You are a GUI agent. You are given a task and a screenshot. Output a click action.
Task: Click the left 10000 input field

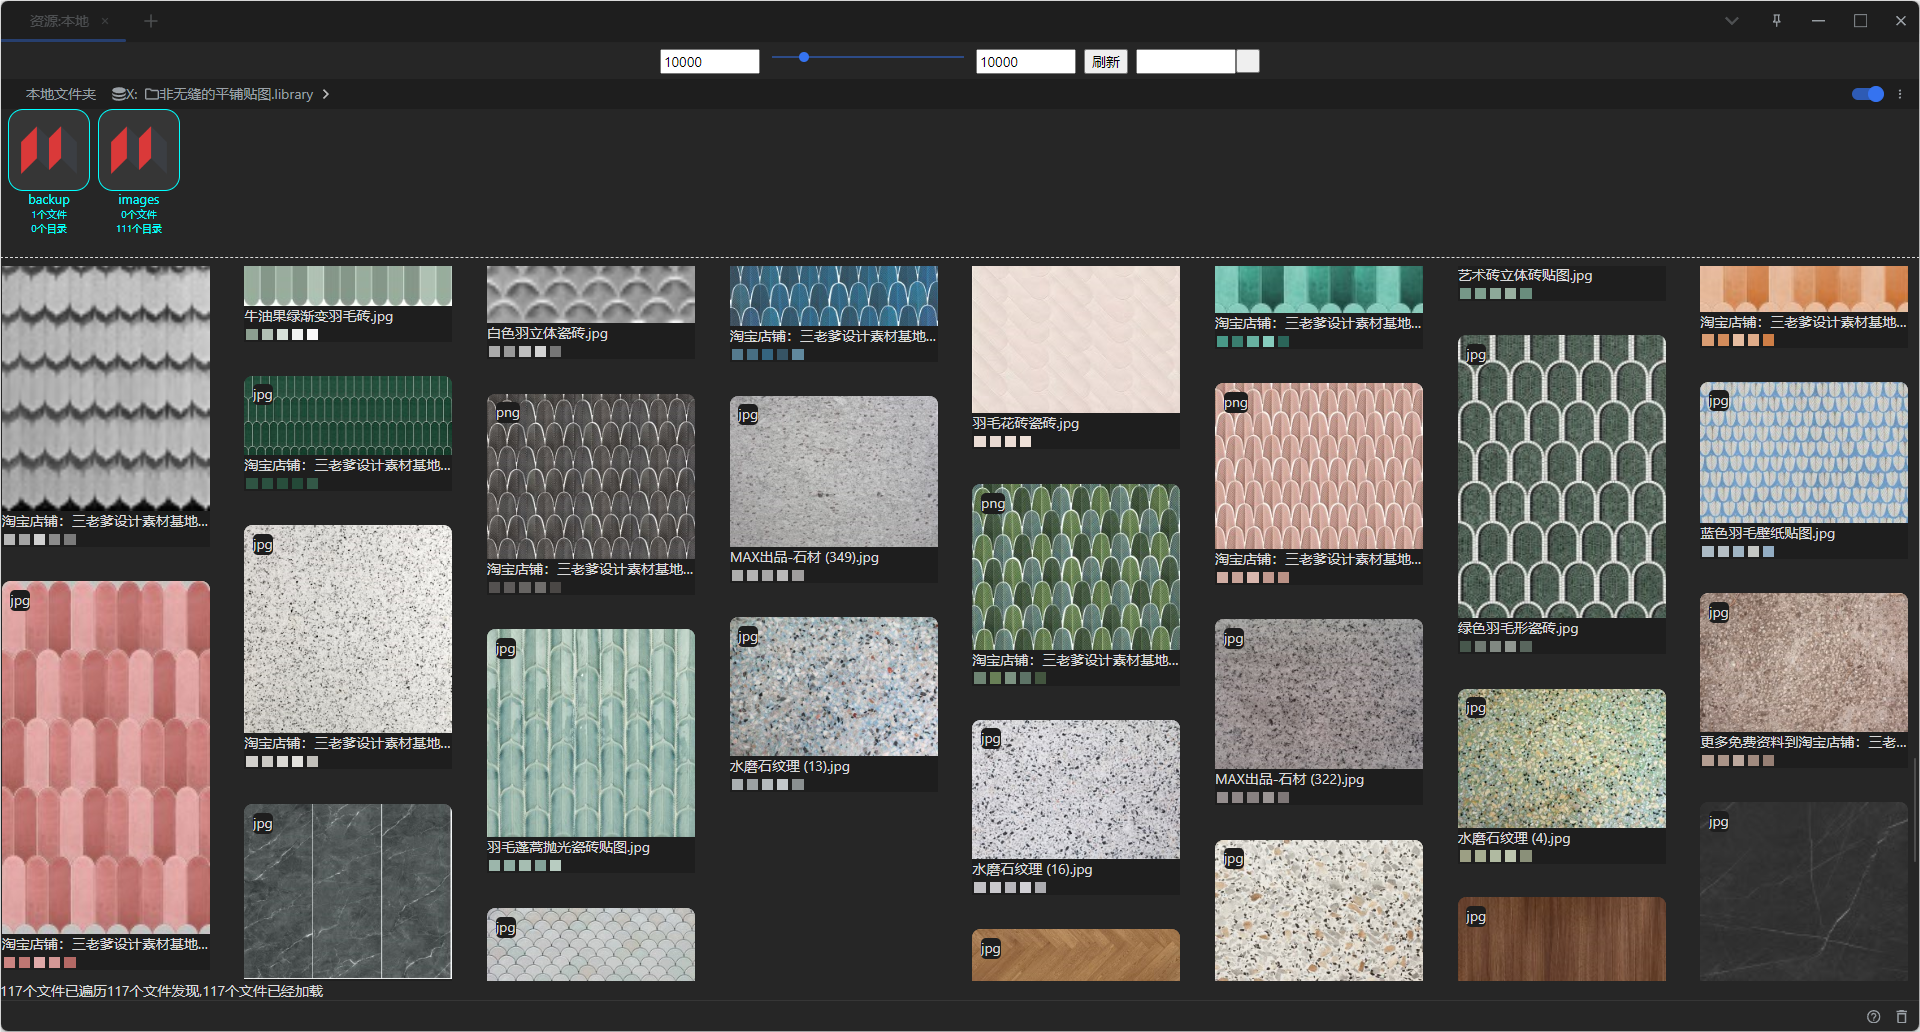(x=709, y=62)
